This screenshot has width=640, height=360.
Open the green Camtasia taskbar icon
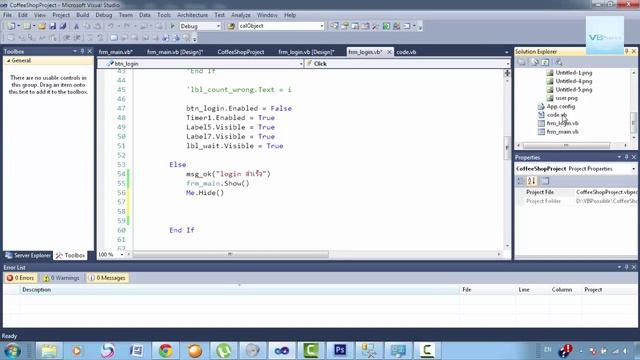(311, 351)
